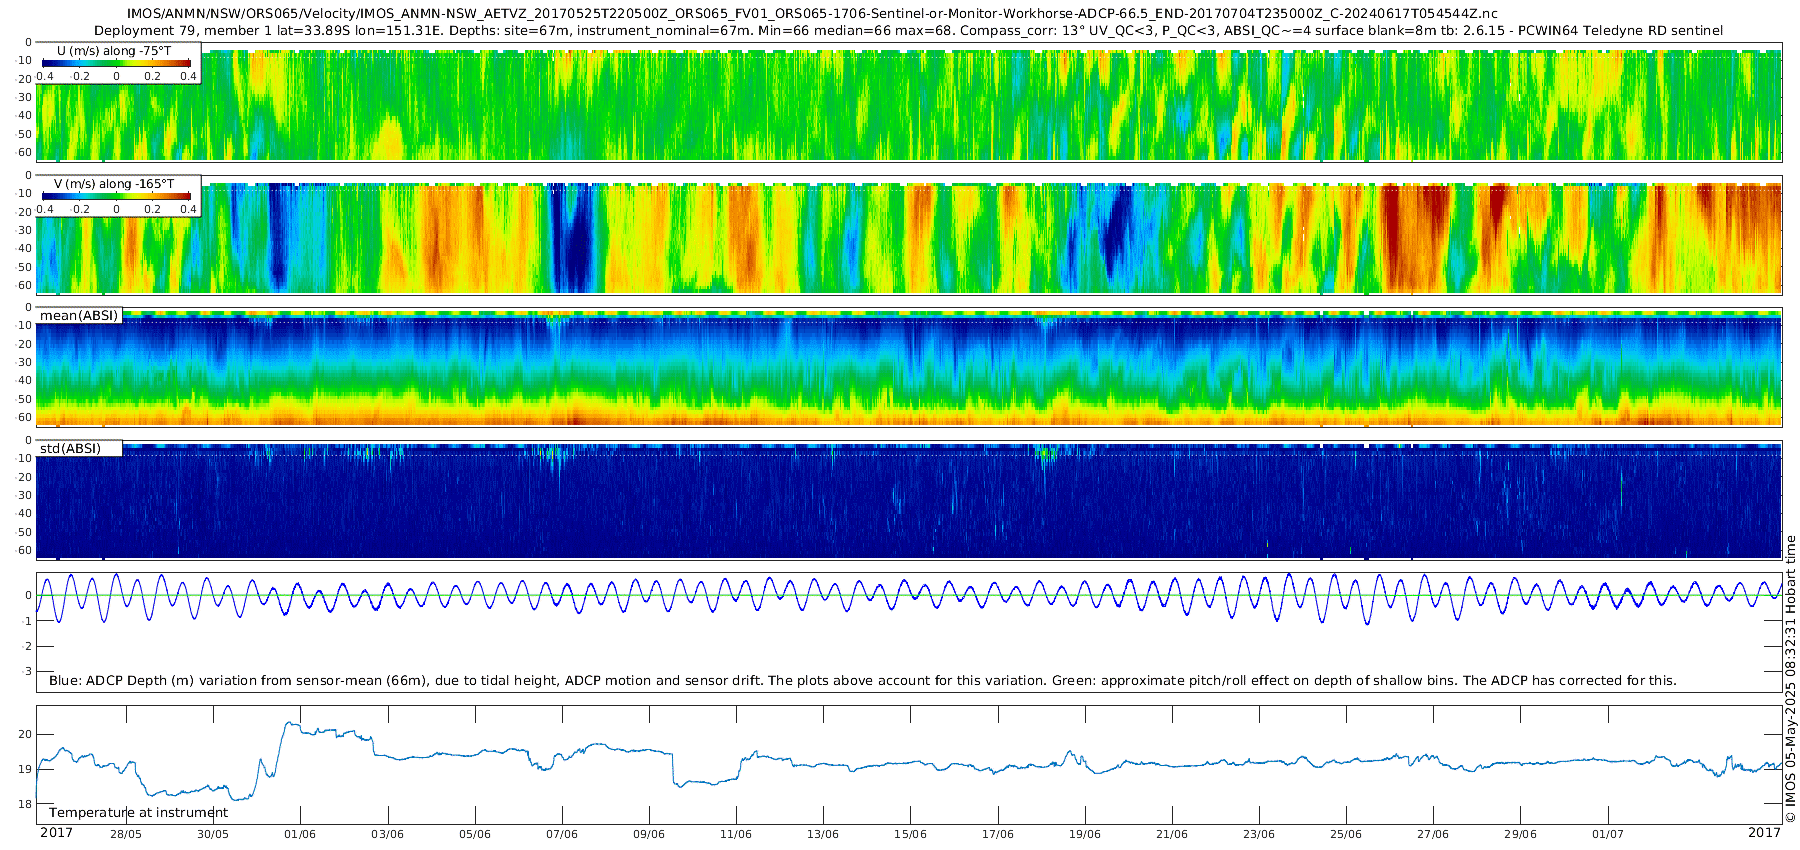Click the 'Deployment 79' metadata subtitle line

click(908, 31)
